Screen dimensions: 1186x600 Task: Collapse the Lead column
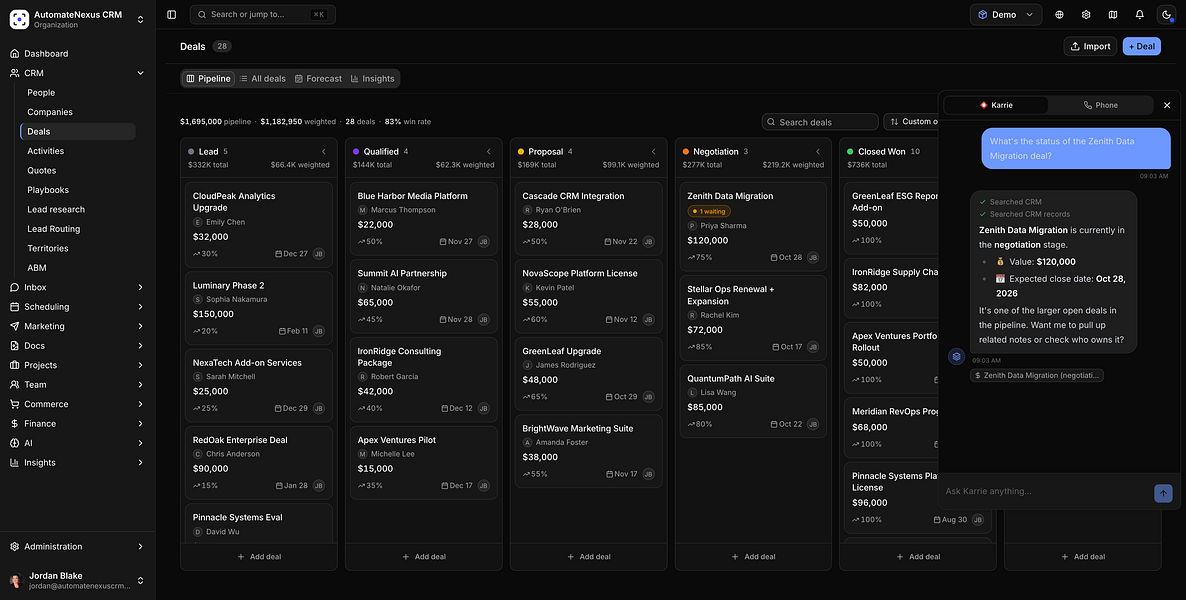pos(324,151)
